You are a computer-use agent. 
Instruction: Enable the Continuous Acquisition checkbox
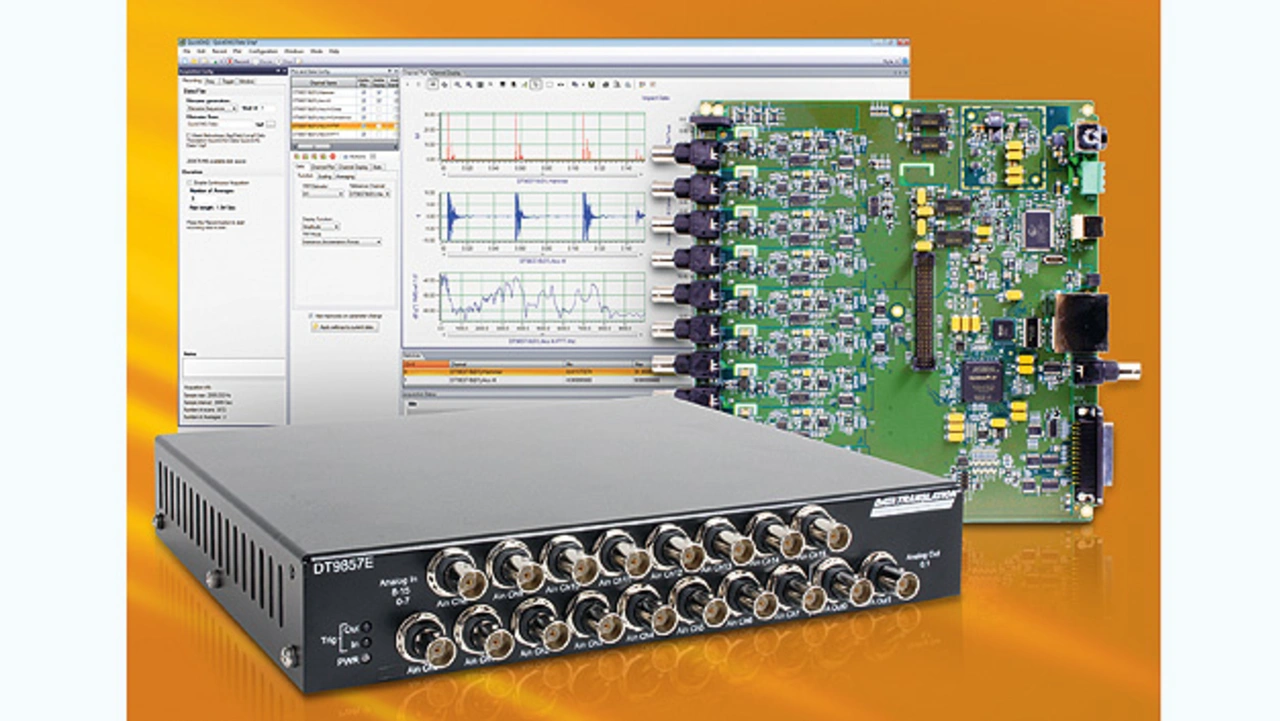pyautogui.click(x=189, y=183)
